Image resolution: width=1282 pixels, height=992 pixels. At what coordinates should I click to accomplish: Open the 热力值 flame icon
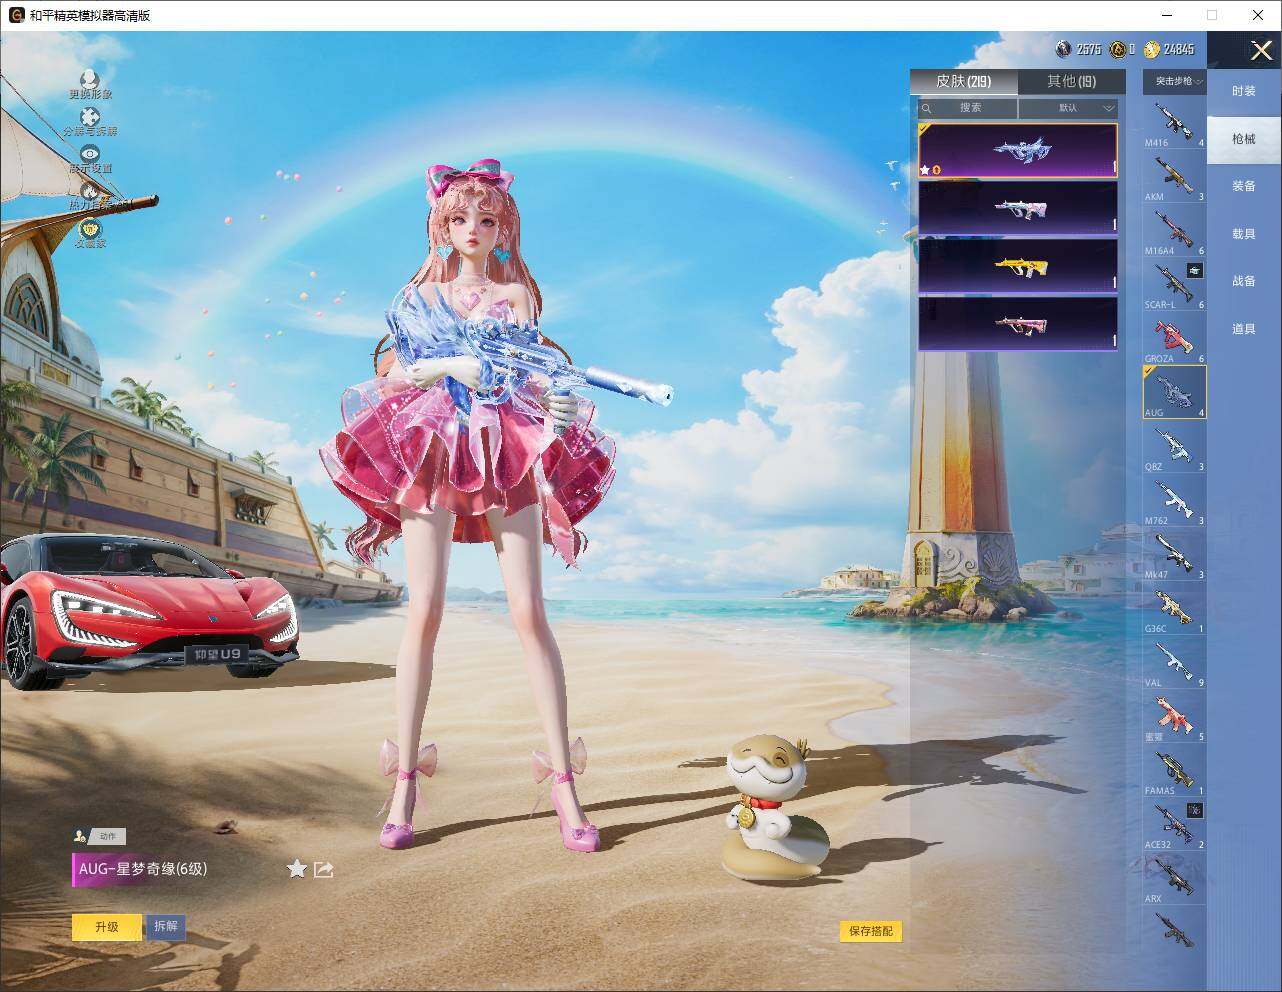point(90,194)
